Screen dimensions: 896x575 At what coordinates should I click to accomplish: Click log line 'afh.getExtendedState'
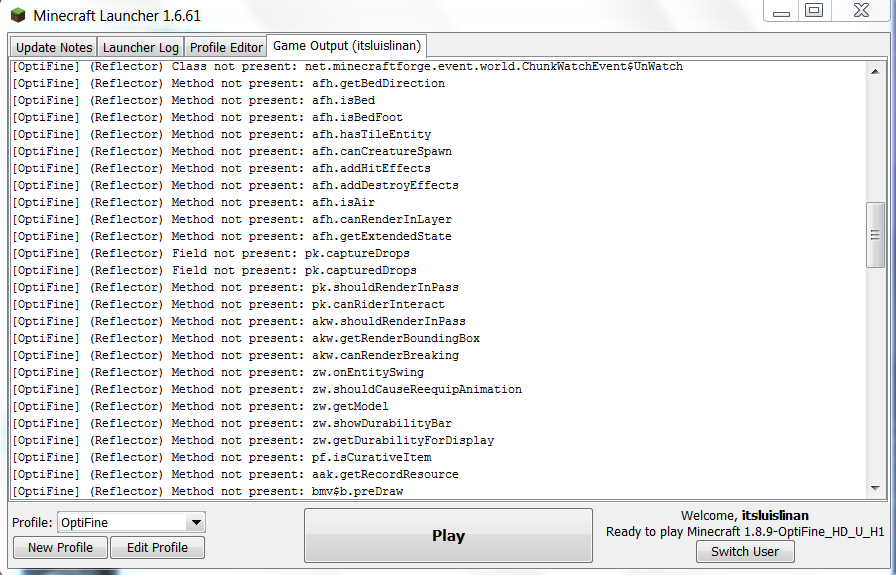(x=232, y=237)
